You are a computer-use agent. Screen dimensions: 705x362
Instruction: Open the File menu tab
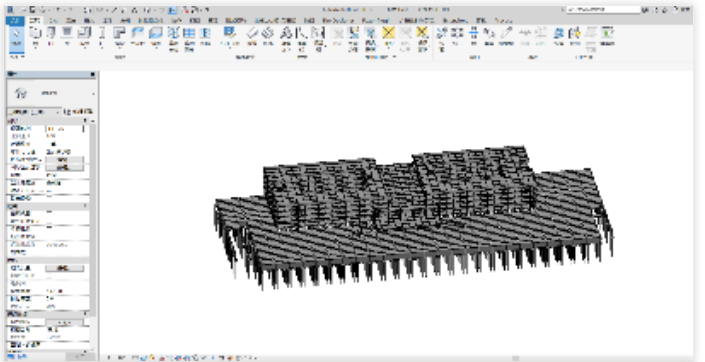point(15,20)
